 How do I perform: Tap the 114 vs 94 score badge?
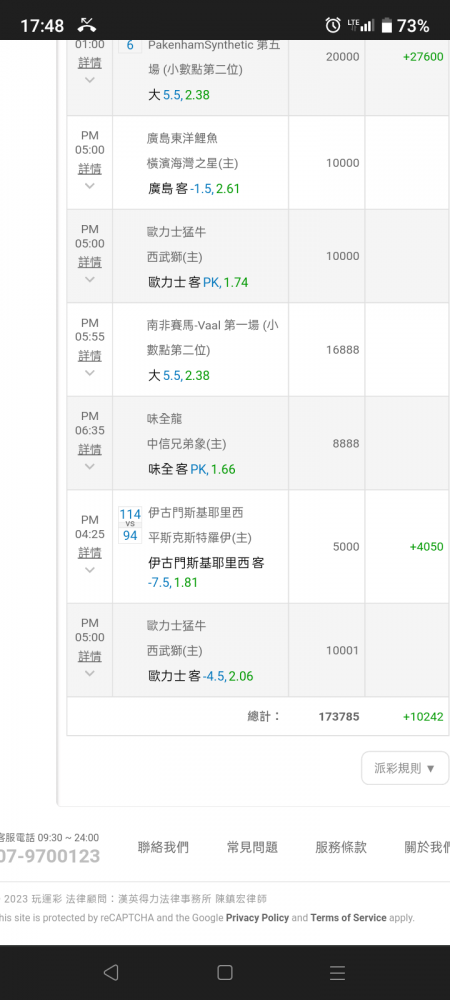pyautogui.click(x=130, y=524)
